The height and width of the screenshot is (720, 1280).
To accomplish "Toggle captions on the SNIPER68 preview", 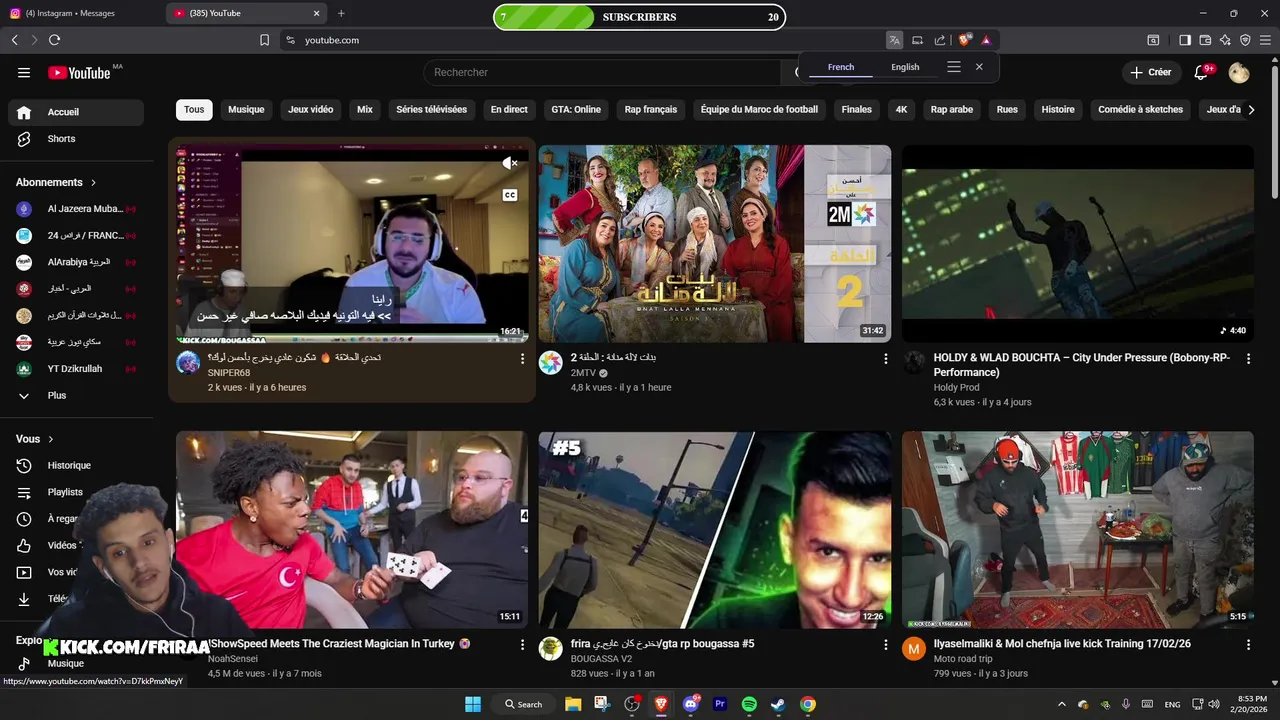I will [x=510, y=195].
